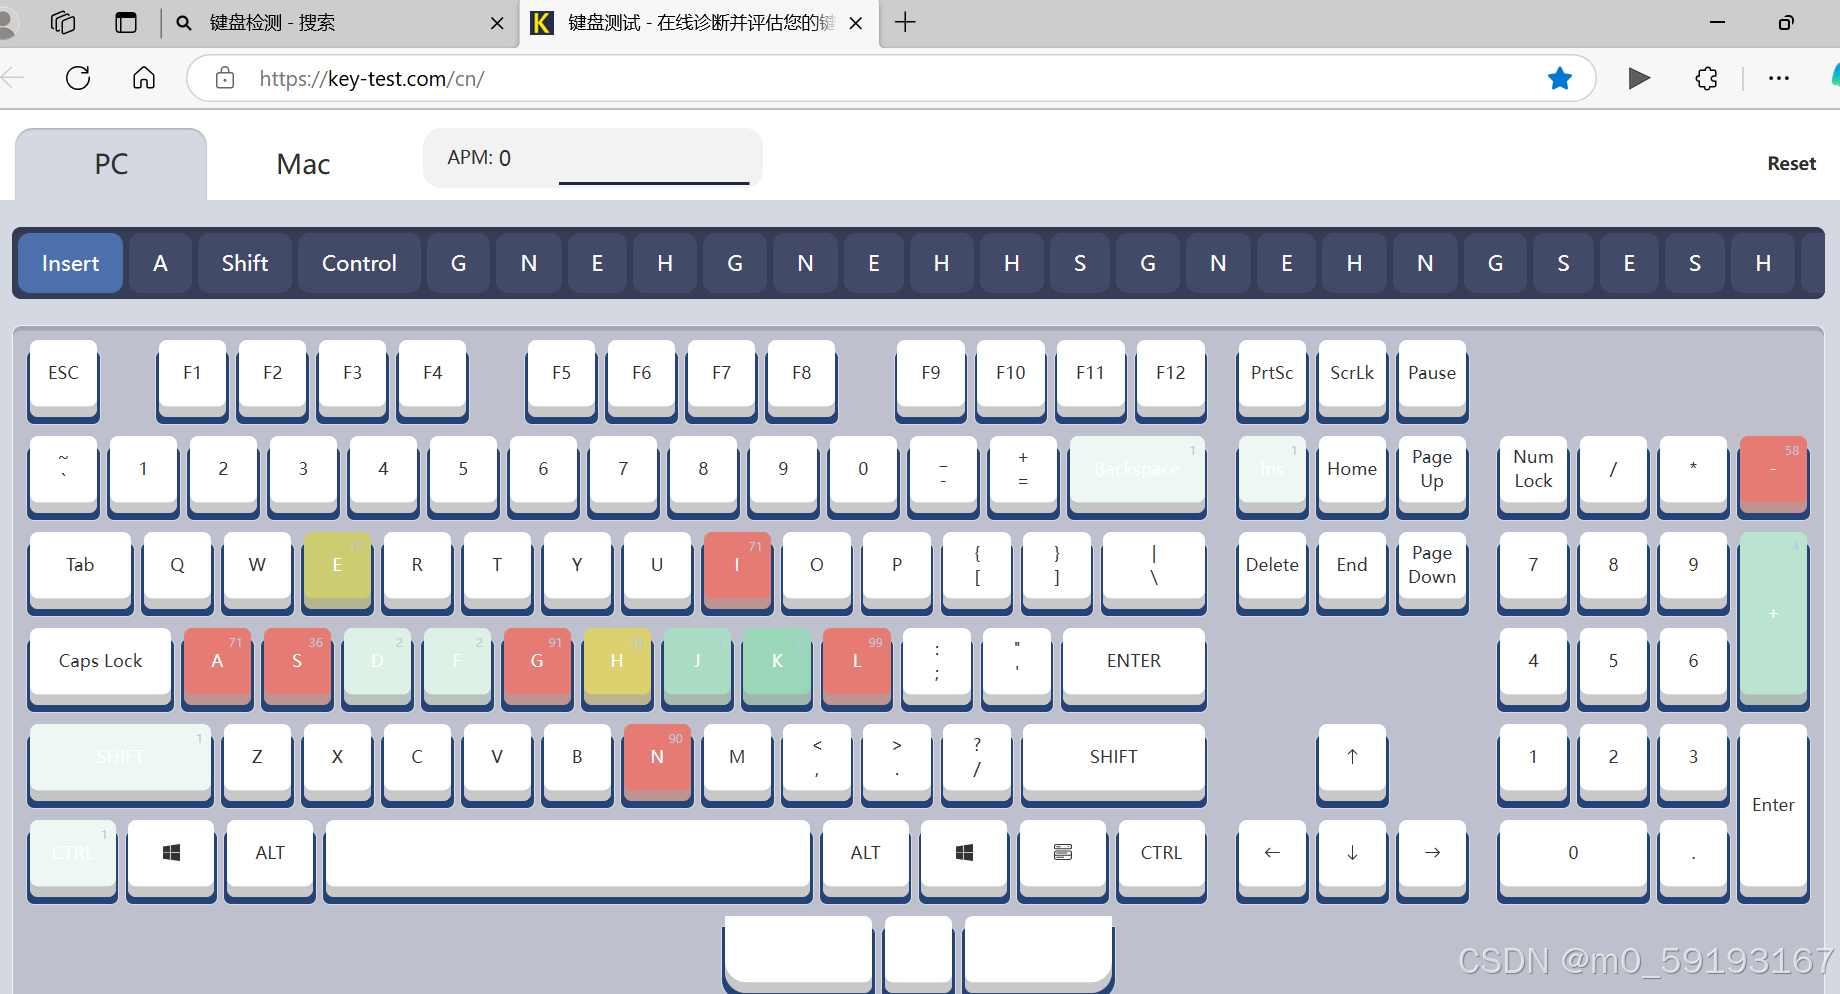Open the workspaces icon in title bar
This screenshot has height=994, width=1840.
(x=63, y=22)
